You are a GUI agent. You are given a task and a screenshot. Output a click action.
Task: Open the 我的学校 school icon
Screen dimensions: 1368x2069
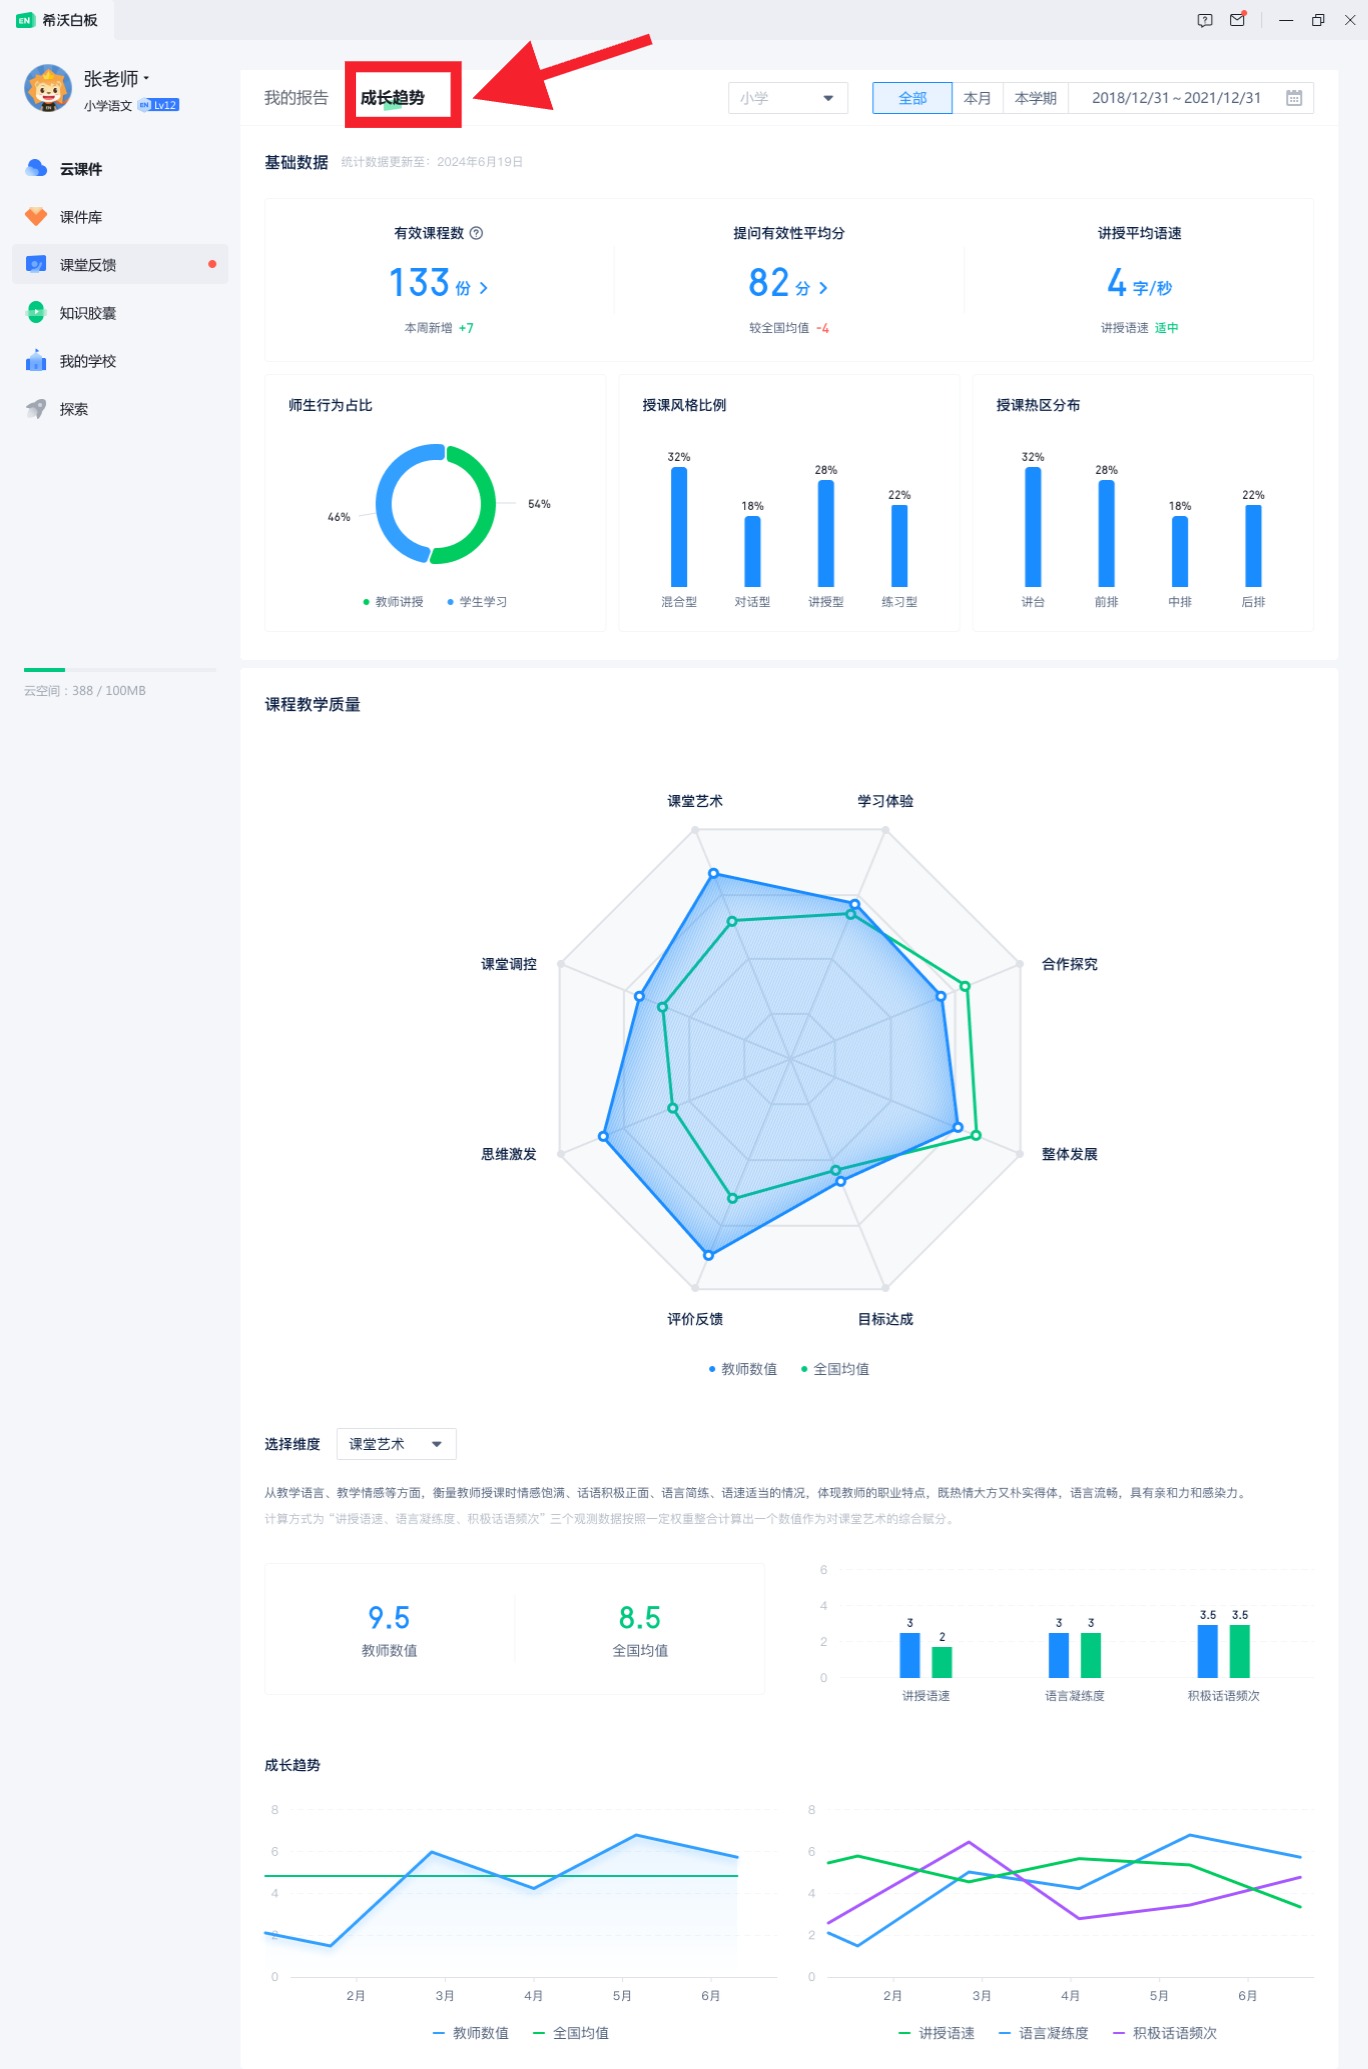pyautogui.click(x=36, y=360)
